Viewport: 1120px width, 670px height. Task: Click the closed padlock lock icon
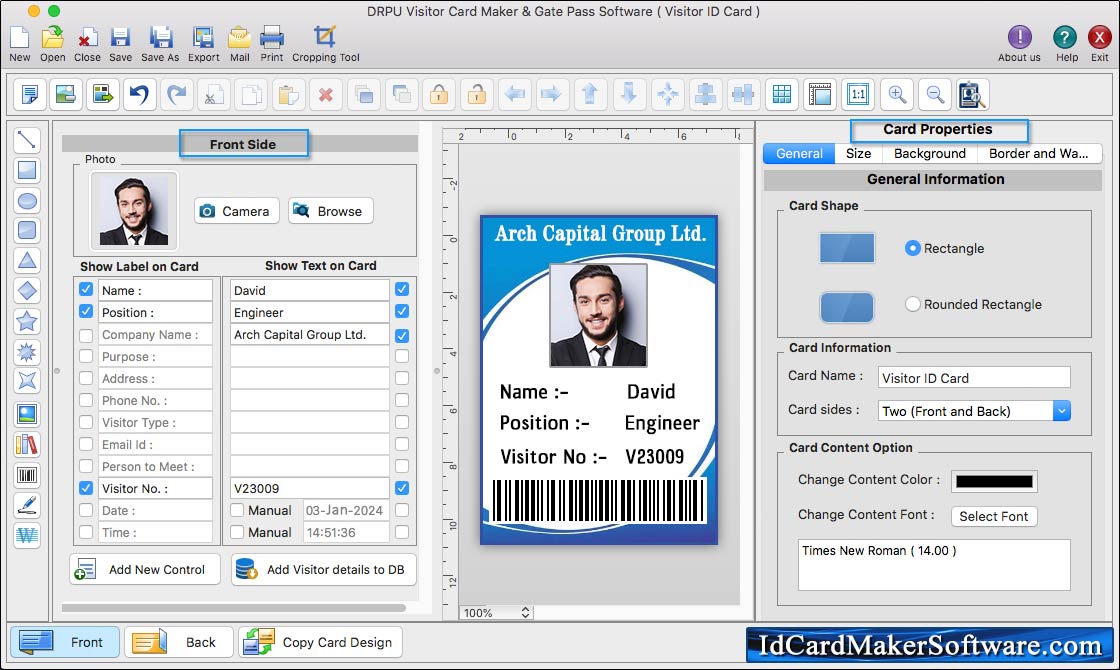[x=439, y=94]
